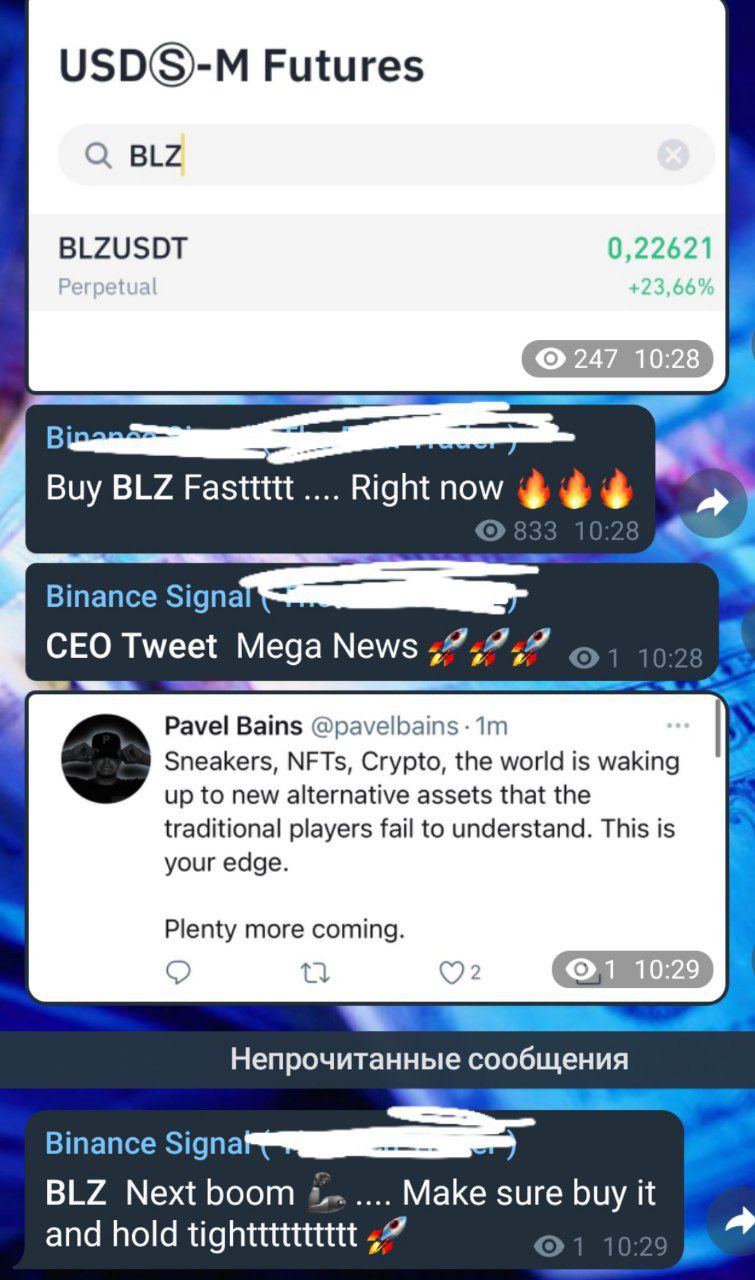This screenshot has height=1280, width=755.
Task: Tap the 247 views eye on futures image
Action: [550, 359]
